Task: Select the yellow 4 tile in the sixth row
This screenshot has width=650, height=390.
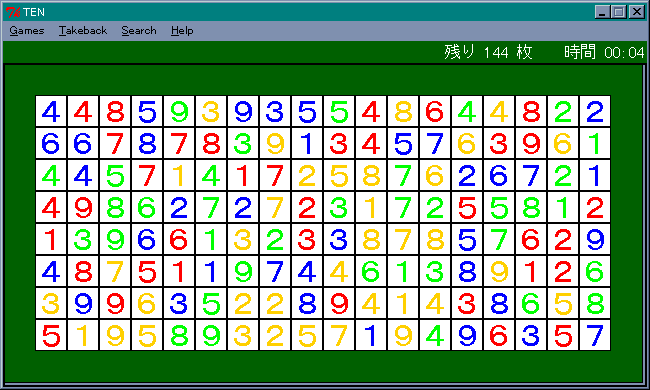Action: click(x=339, y=271)
